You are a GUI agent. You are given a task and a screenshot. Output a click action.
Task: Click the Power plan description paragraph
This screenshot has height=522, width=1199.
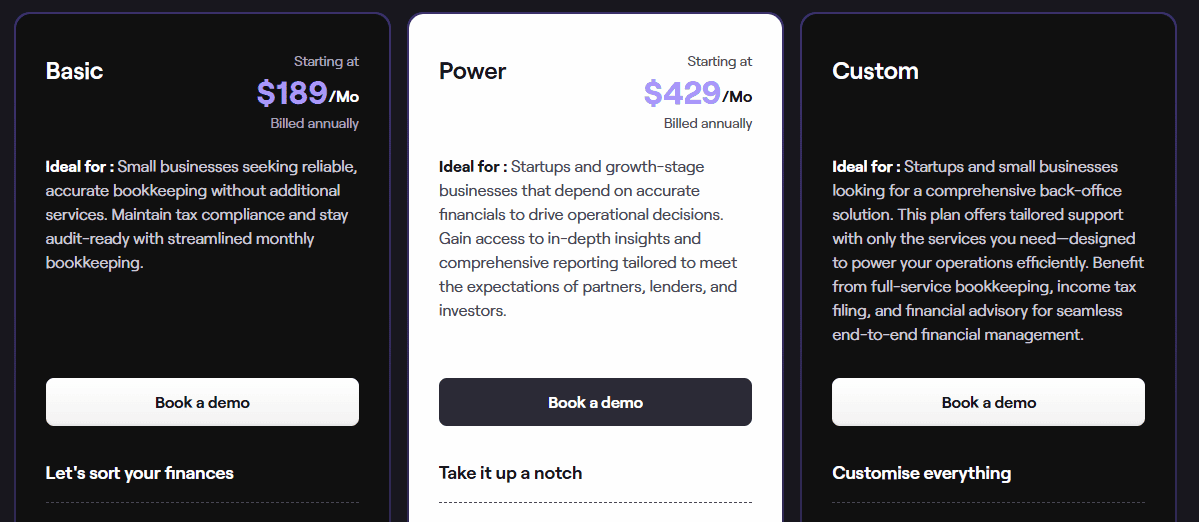(590, 238)
